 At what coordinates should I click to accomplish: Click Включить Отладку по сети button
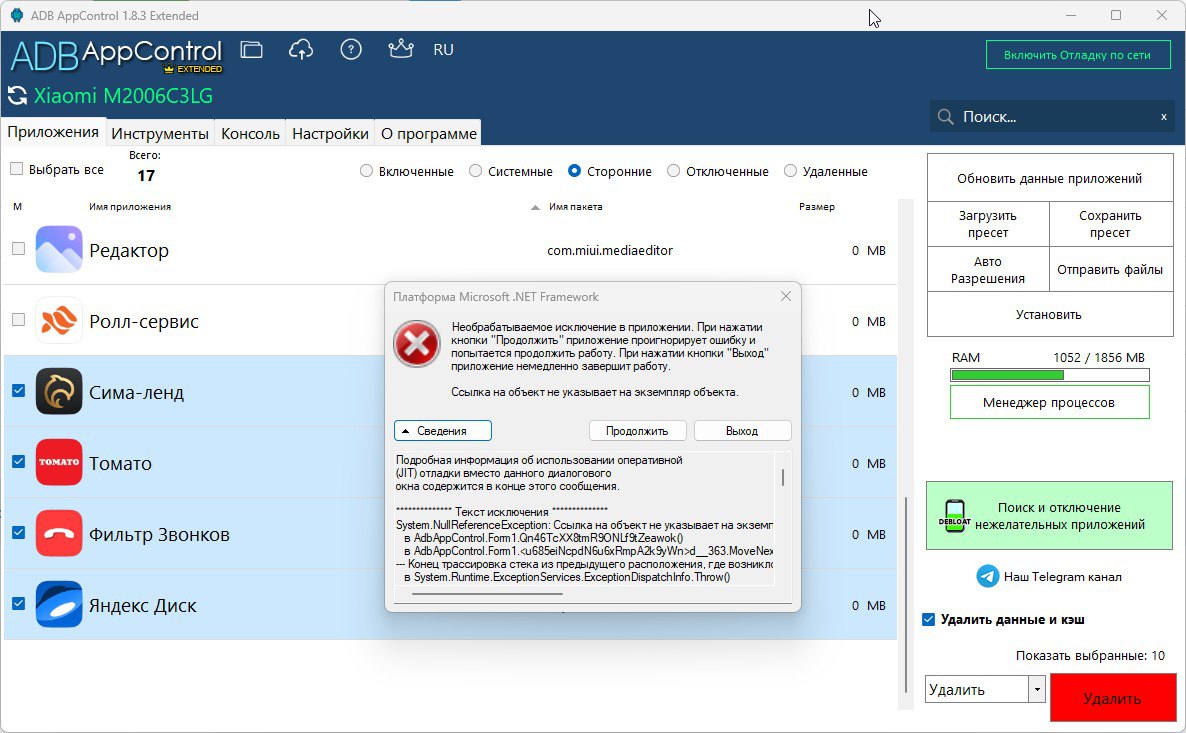tap(1078, 54)
